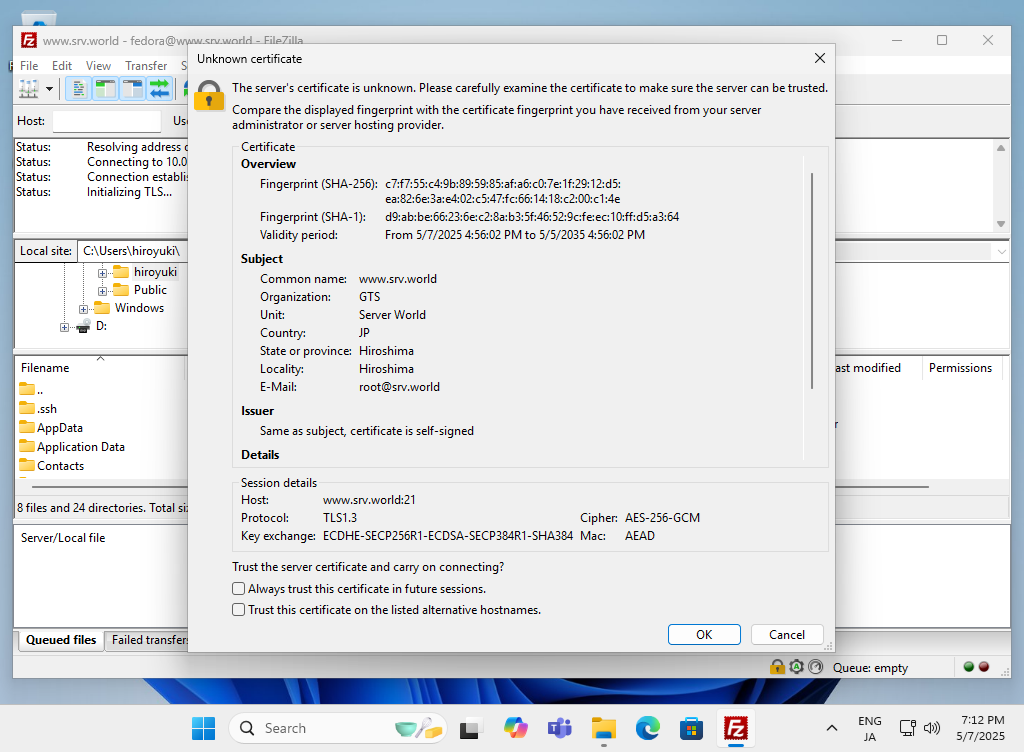
Task: Click the Windows taskbar Search box
Action: 338,728
